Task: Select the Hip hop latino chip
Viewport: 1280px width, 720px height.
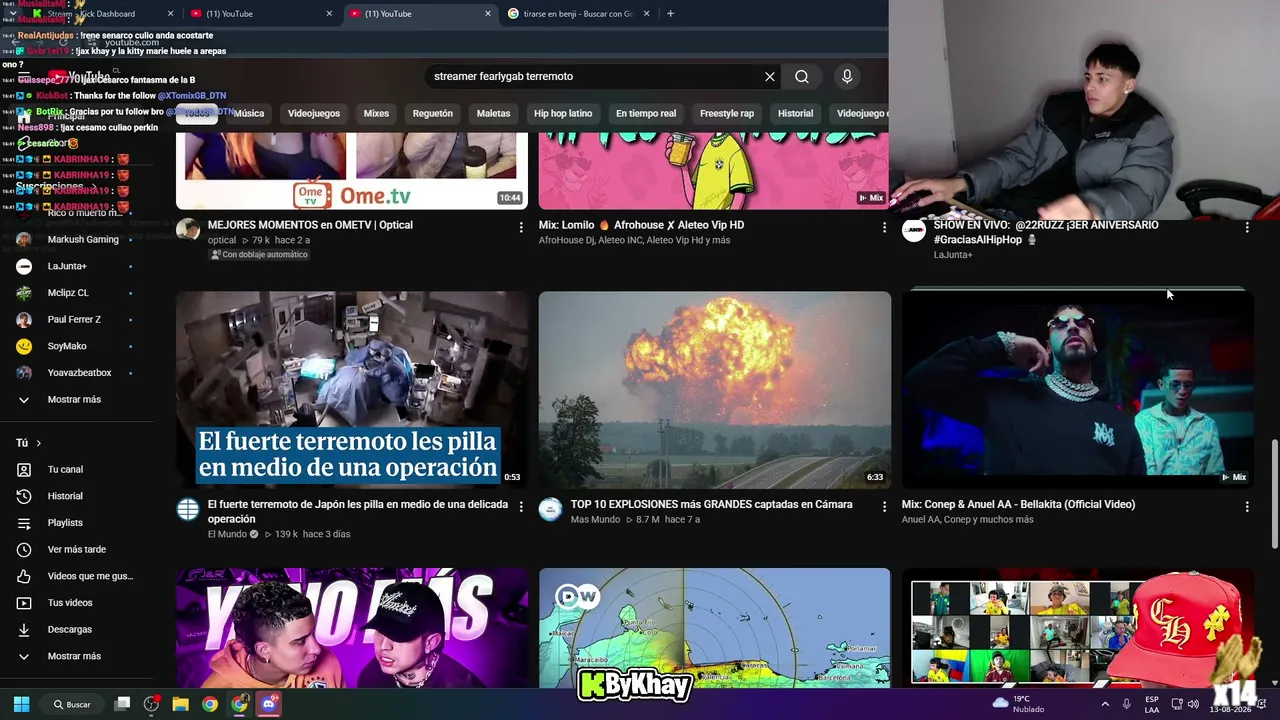Action: coord(563,114)
